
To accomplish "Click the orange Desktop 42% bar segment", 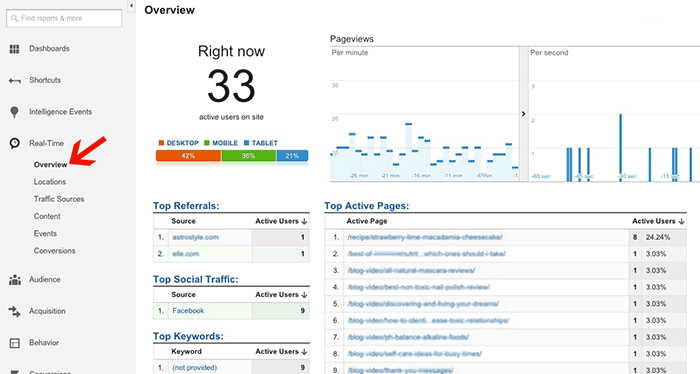I will 188,156.
